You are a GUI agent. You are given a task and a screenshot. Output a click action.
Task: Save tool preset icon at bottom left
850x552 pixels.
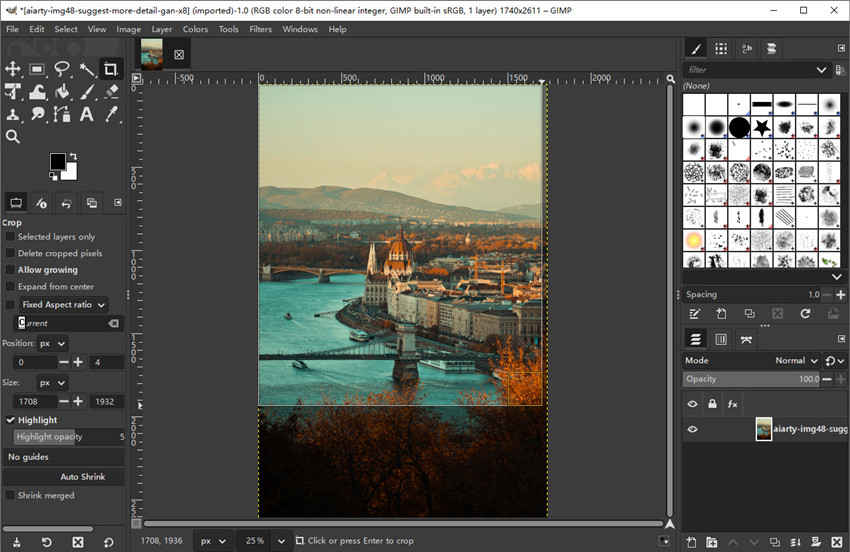coord(16,542)
